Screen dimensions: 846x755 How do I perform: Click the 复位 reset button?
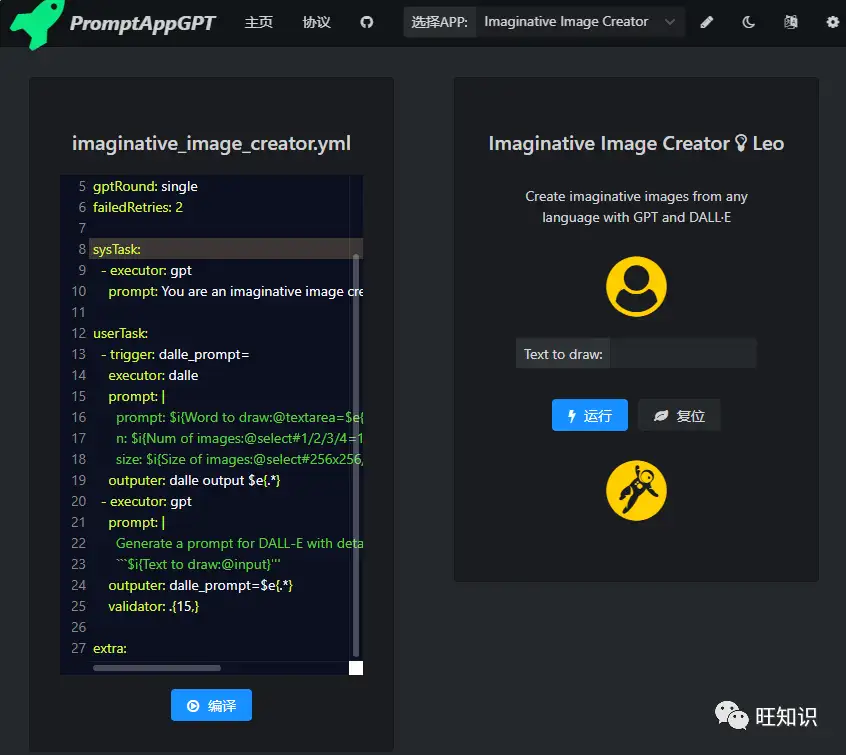pos(679,415)
